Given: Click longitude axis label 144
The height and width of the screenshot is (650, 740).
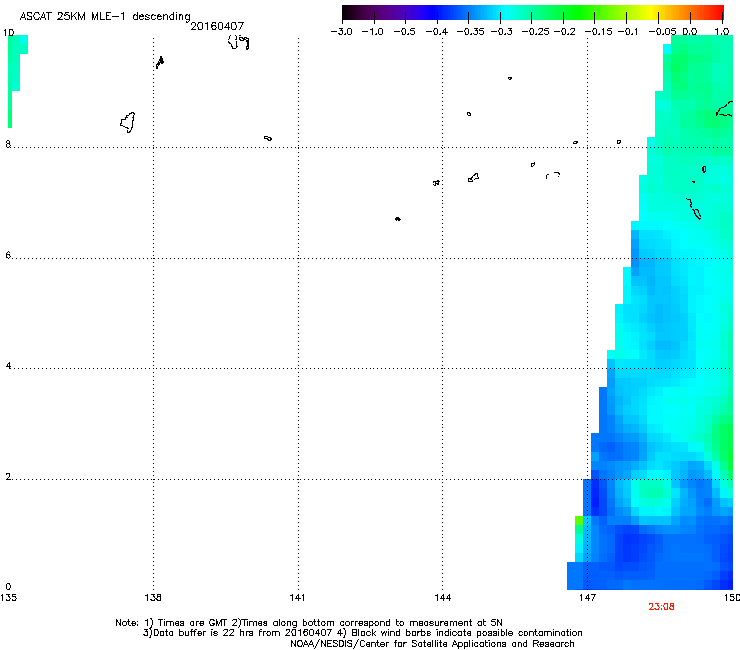Looking at the screenshot, I should tap(443, 598).
